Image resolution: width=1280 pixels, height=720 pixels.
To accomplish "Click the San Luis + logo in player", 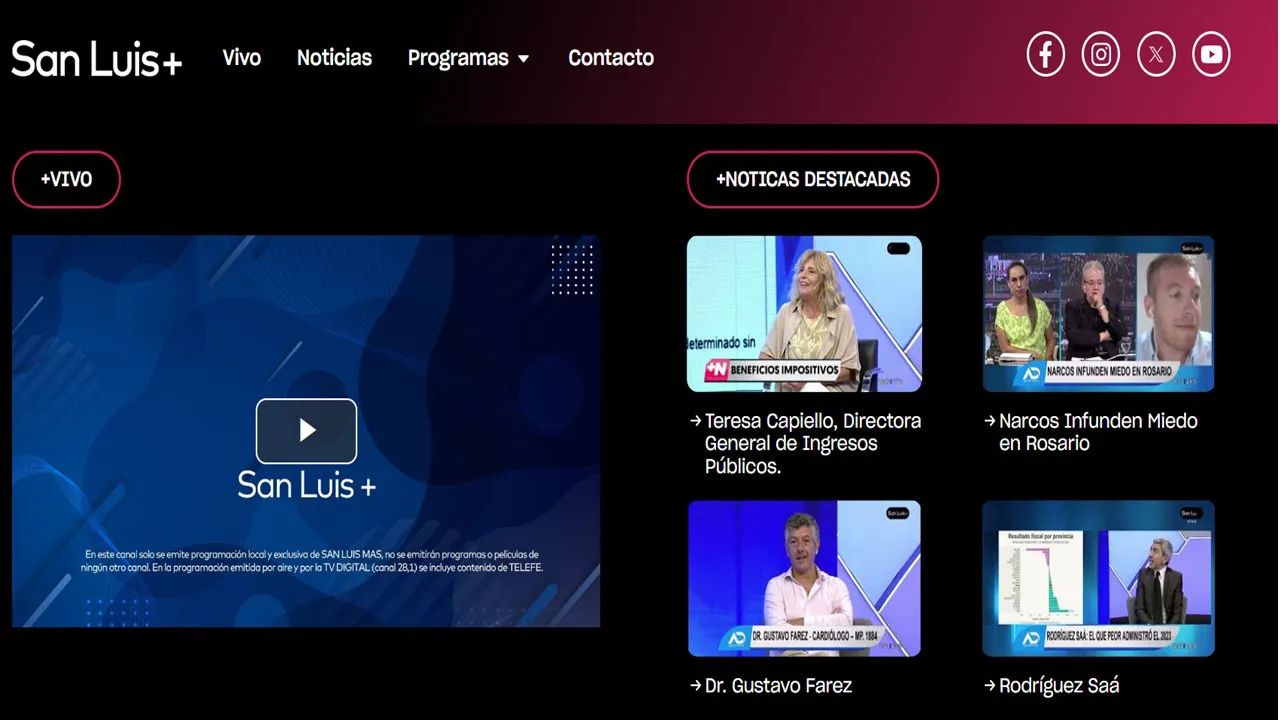I will [x=306, y=485].
